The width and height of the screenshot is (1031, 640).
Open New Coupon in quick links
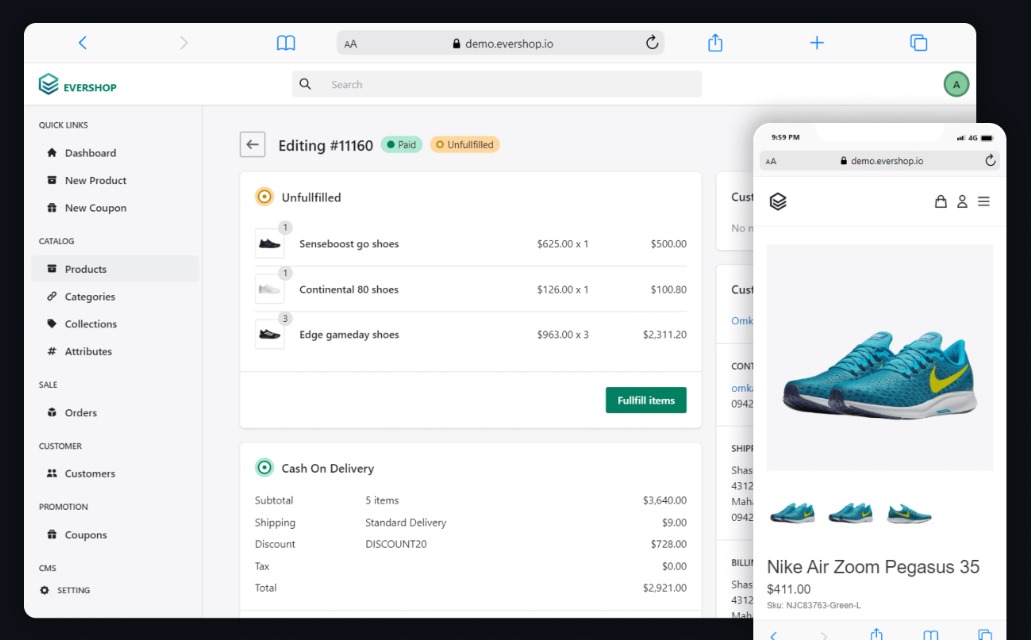[95, 208]
